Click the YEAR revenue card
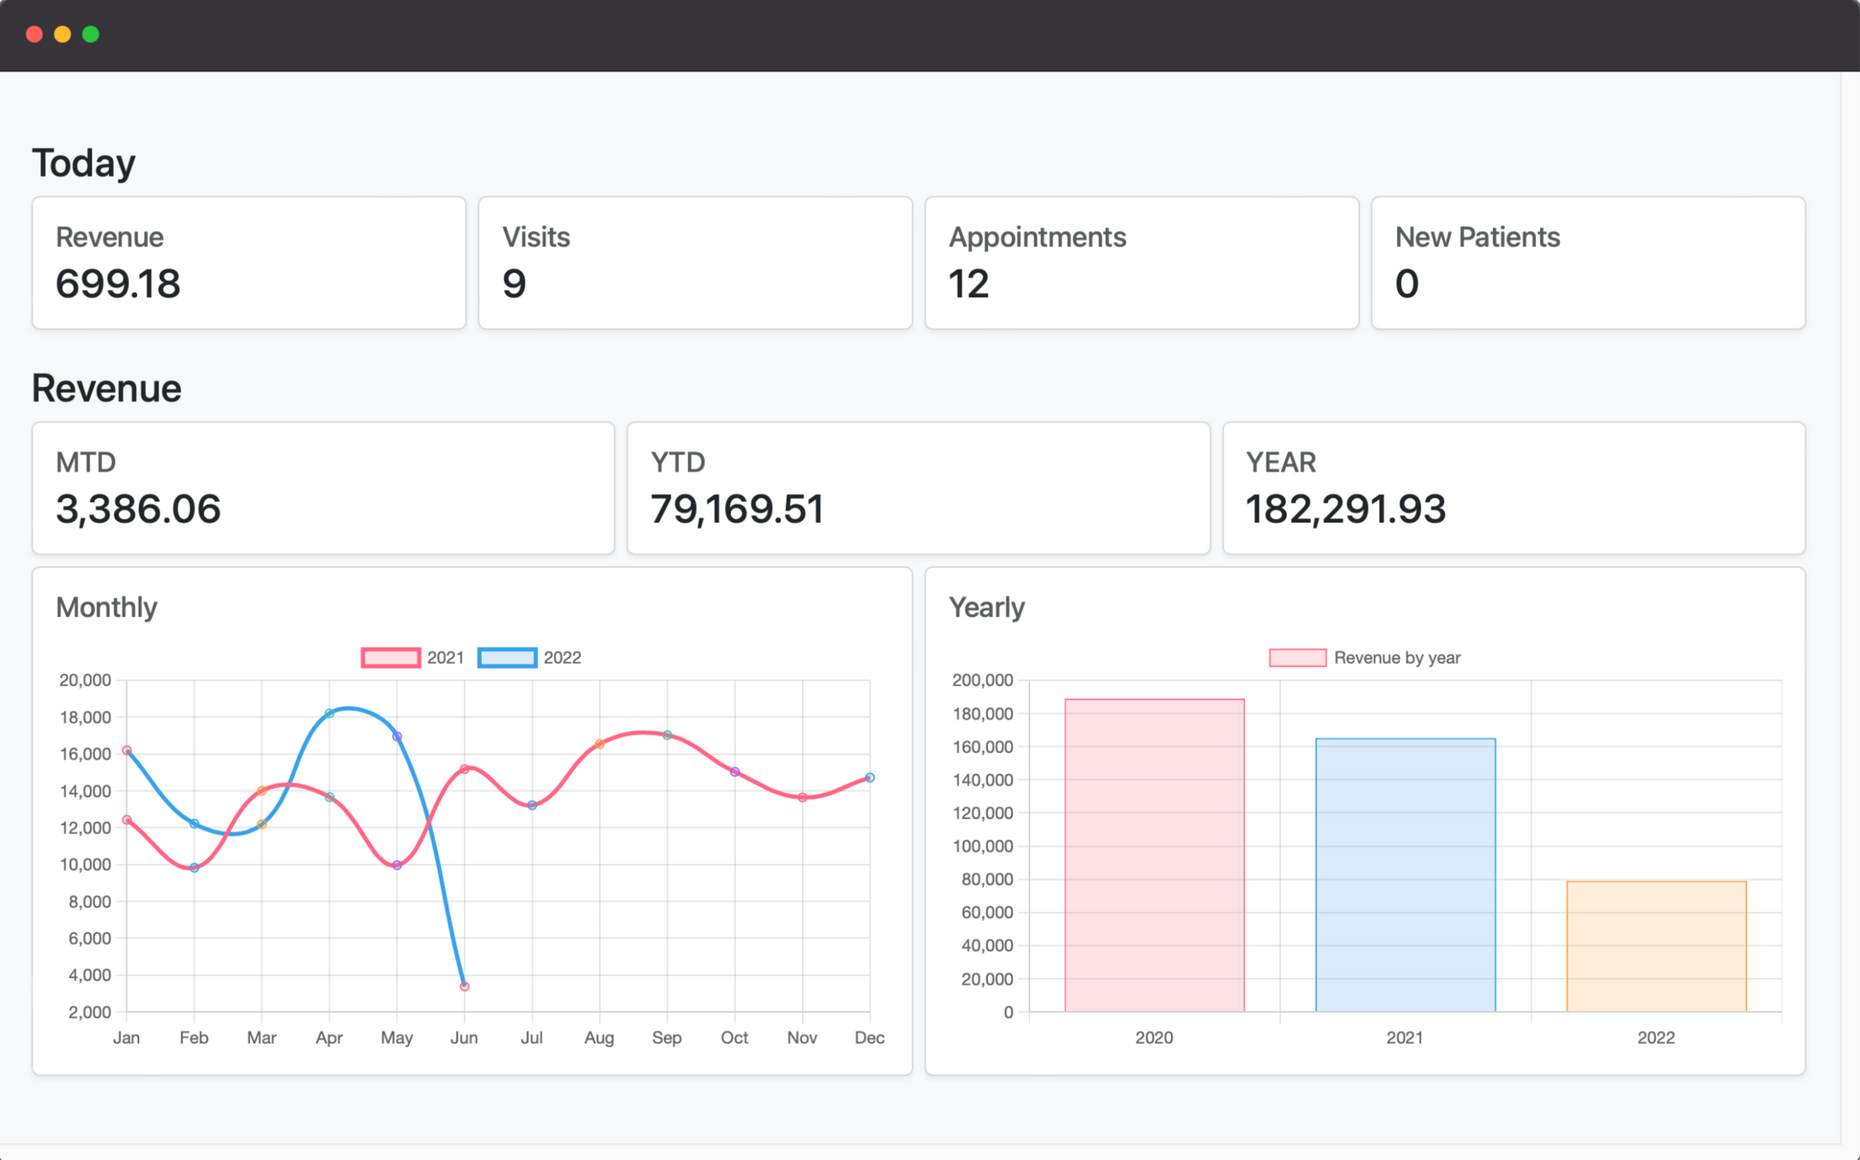The width and height of the screenshot is (1860, 1160). 1513,488
